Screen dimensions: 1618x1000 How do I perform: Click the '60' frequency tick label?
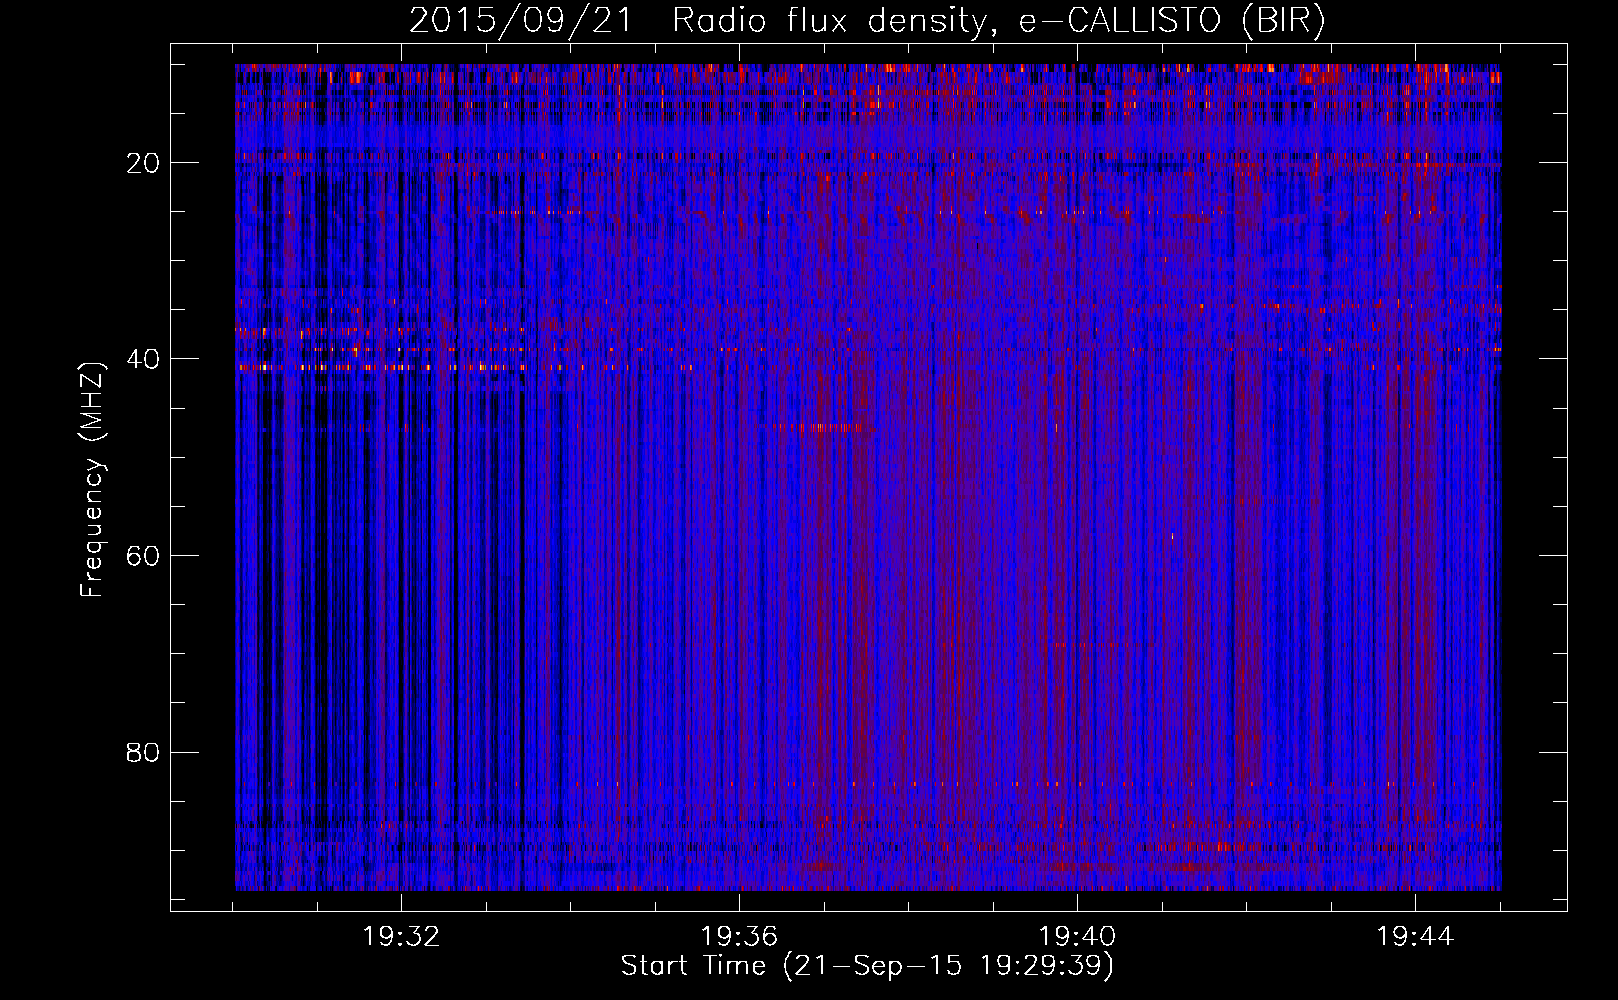[x=144, y=556]
